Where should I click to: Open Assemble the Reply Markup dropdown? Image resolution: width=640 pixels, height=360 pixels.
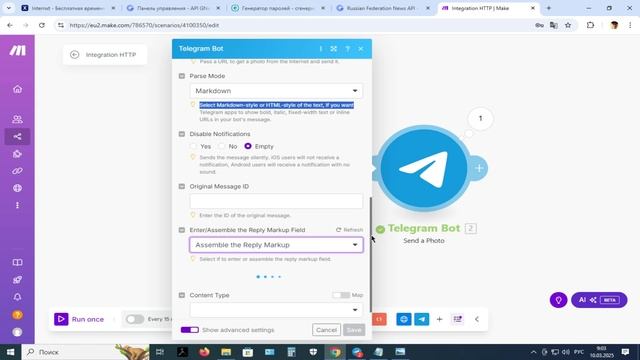[x=276, y=245]
